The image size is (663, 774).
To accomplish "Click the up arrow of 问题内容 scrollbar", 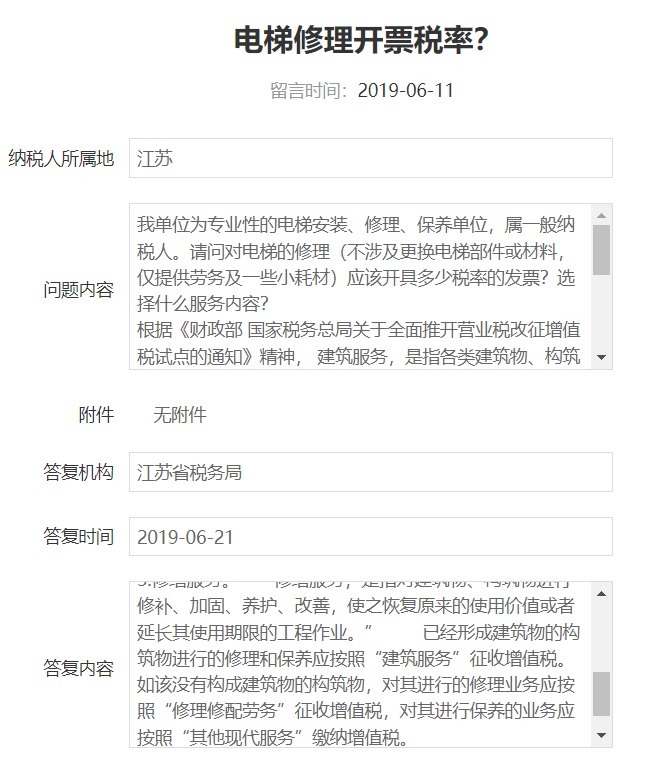I will coord(601,216).
